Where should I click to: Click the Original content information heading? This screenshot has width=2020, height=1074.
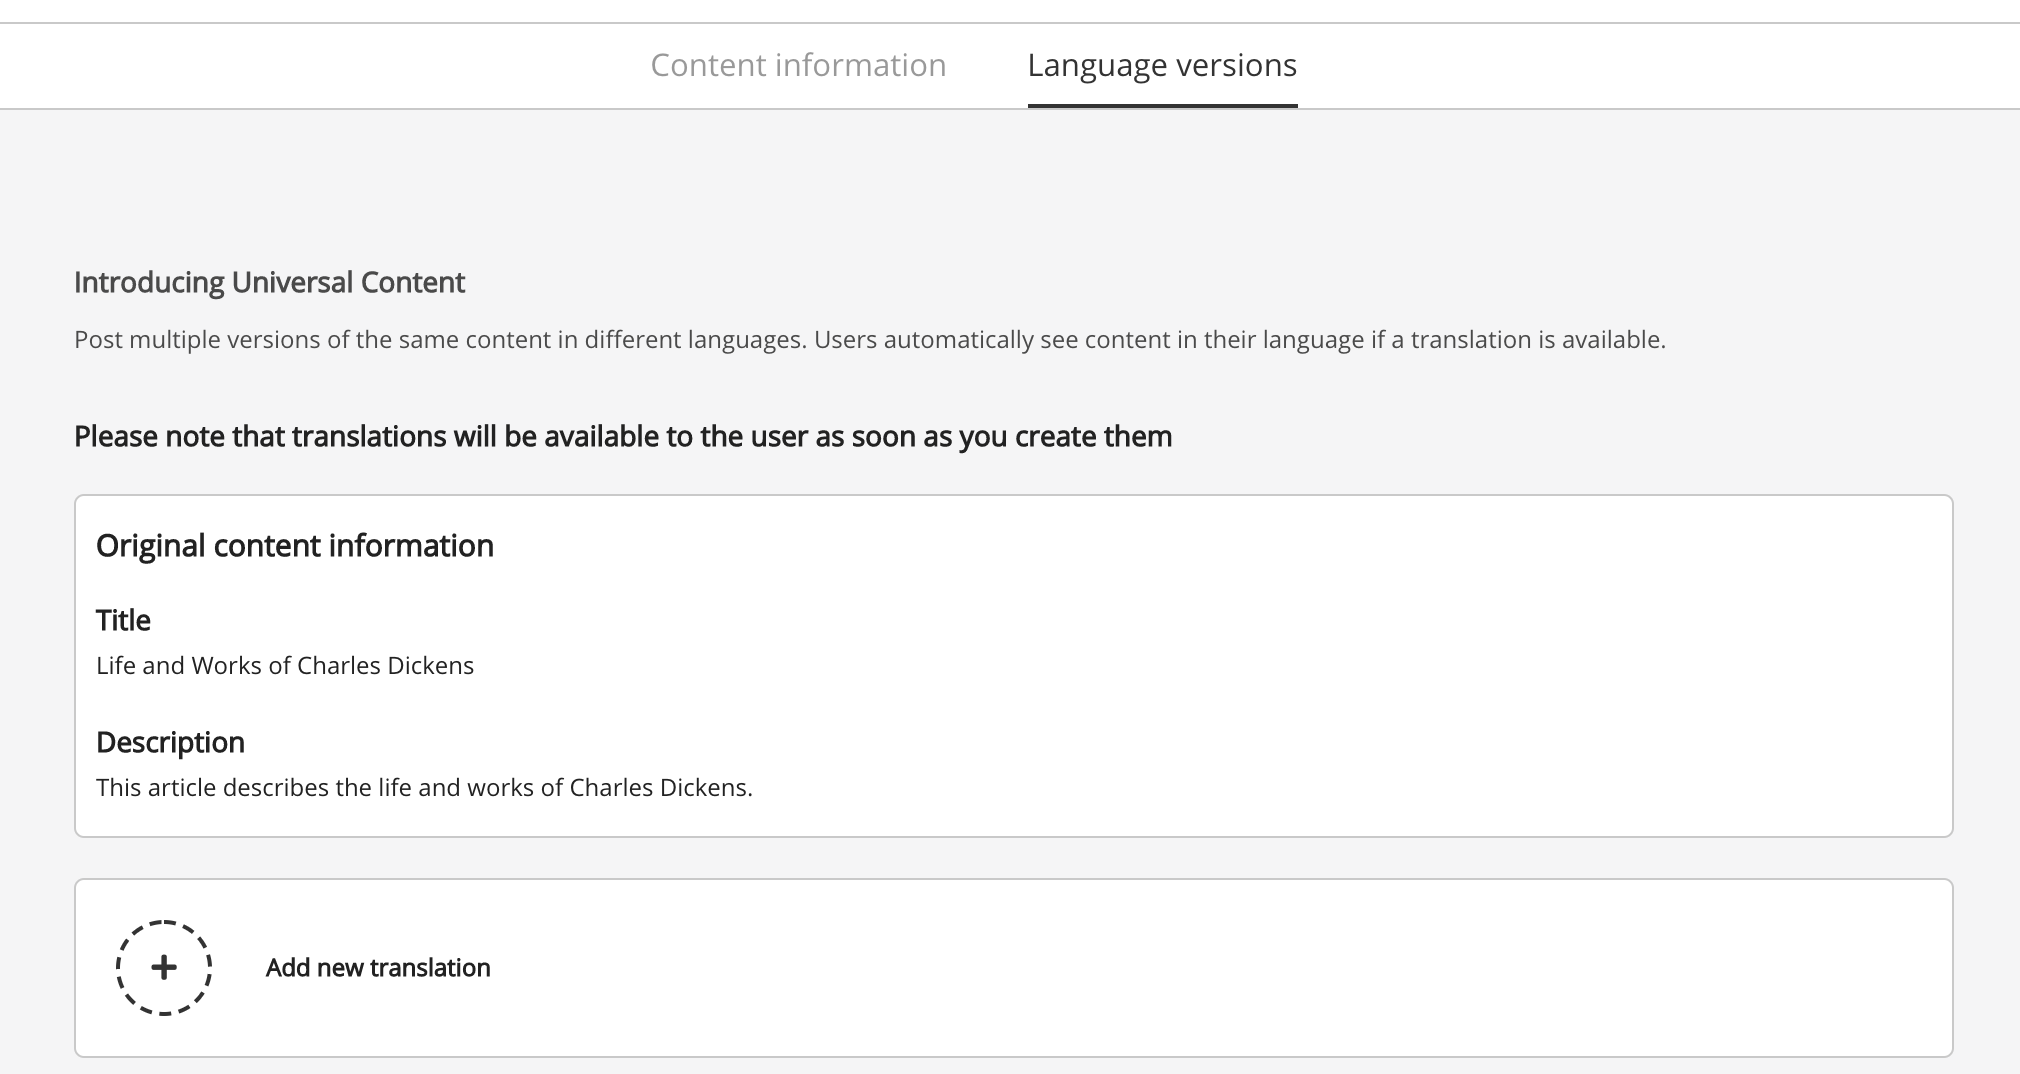(x=295, y=546)
